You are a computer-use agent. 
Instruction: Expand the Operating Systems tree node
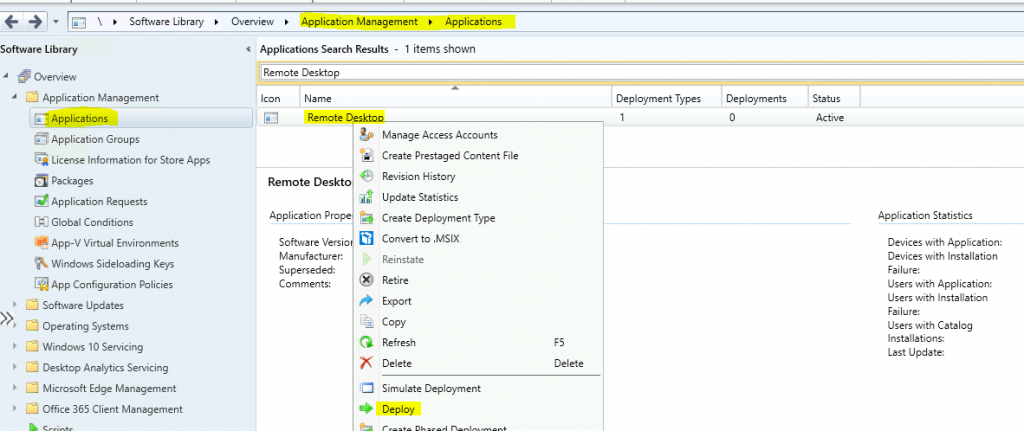point(15,326)
